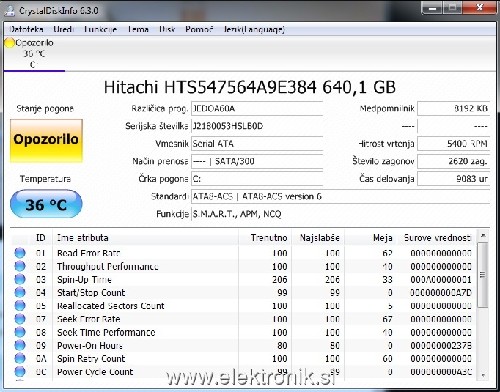
Task: Click the SATA/300 transfer mode field
Action: pos(257,161)
